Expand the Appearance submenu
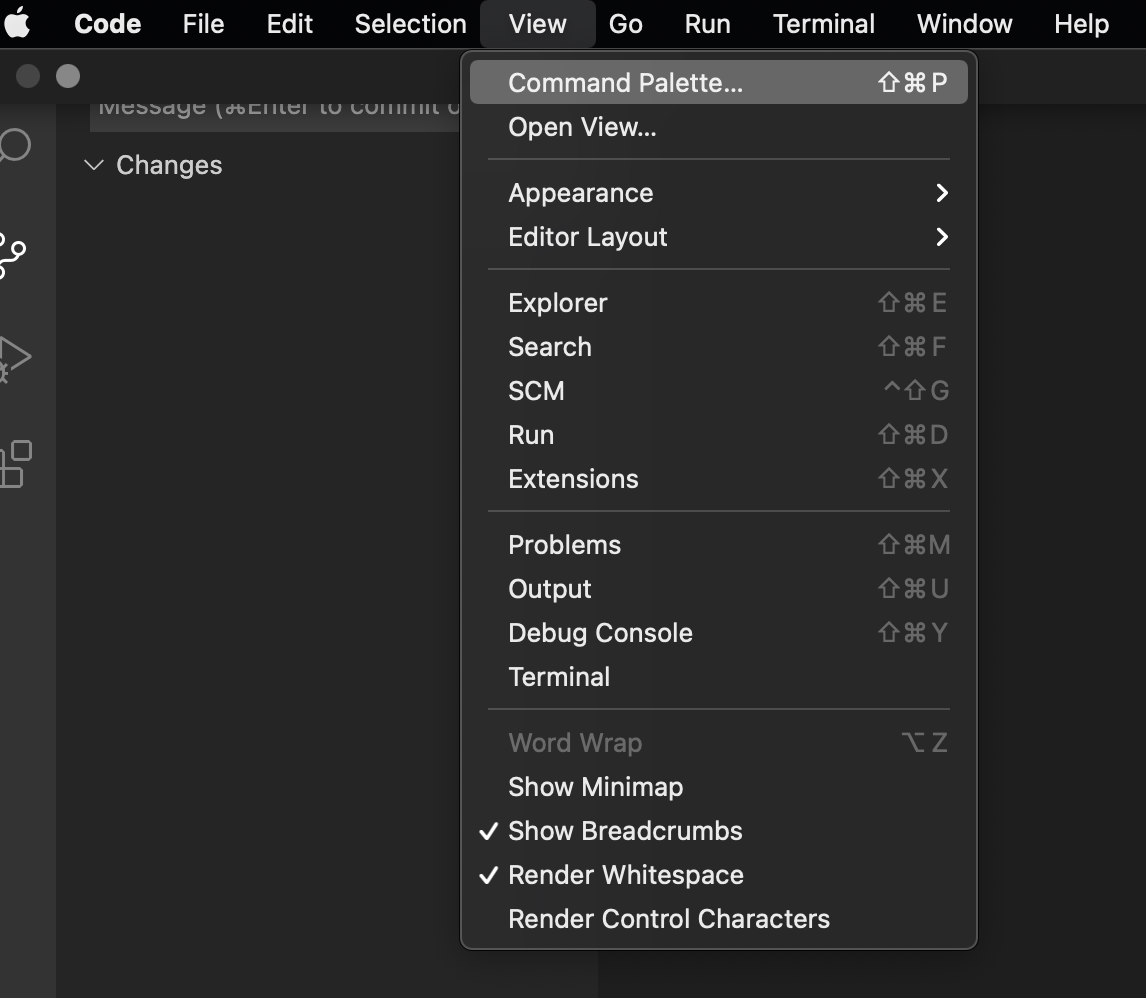 click(718, 193)
